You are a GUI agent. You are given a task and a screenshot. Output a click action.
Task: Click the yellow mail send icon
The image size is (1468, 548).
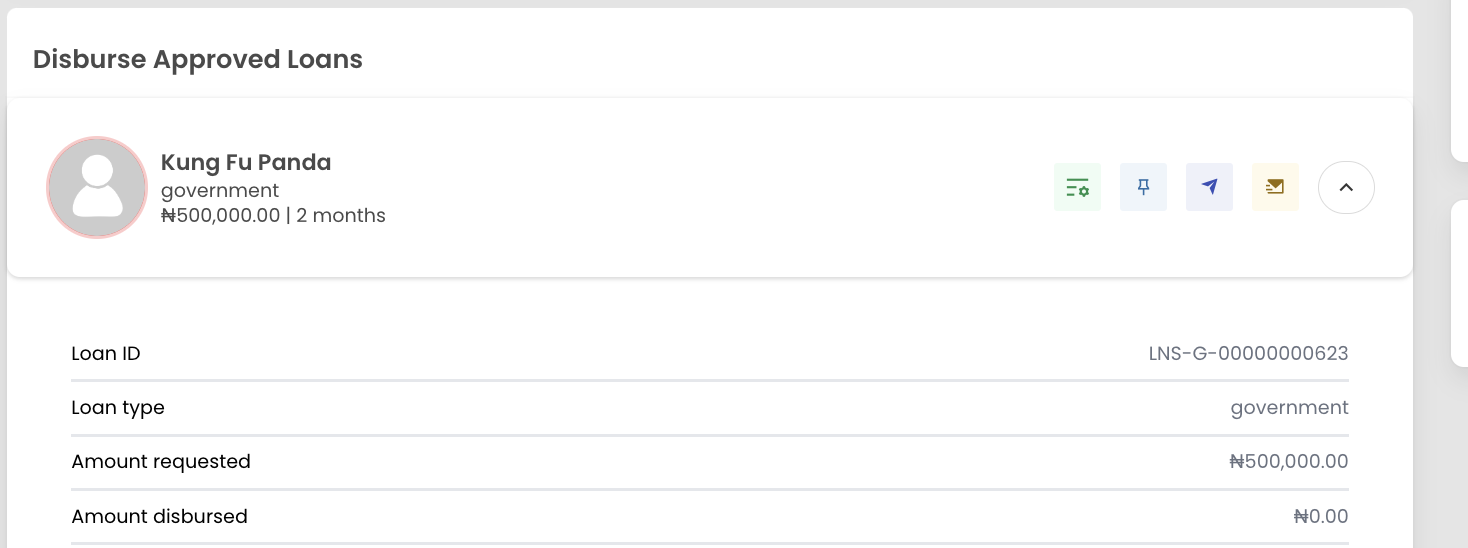1275,187
